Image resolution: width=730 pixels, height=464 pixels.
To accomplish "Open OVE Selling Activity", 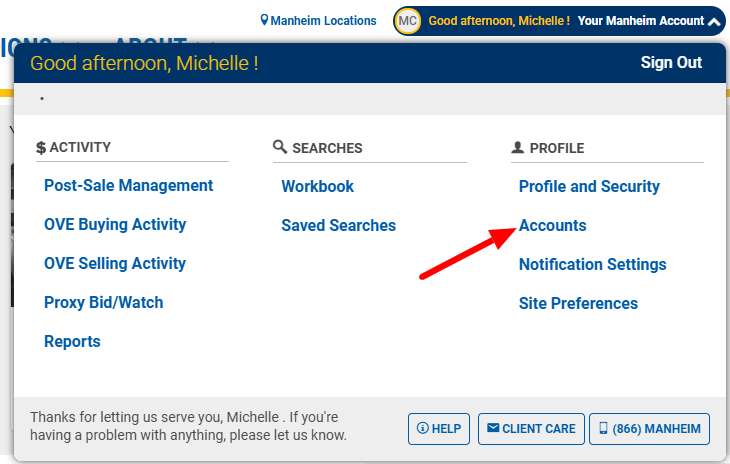I will coord(115,264).
